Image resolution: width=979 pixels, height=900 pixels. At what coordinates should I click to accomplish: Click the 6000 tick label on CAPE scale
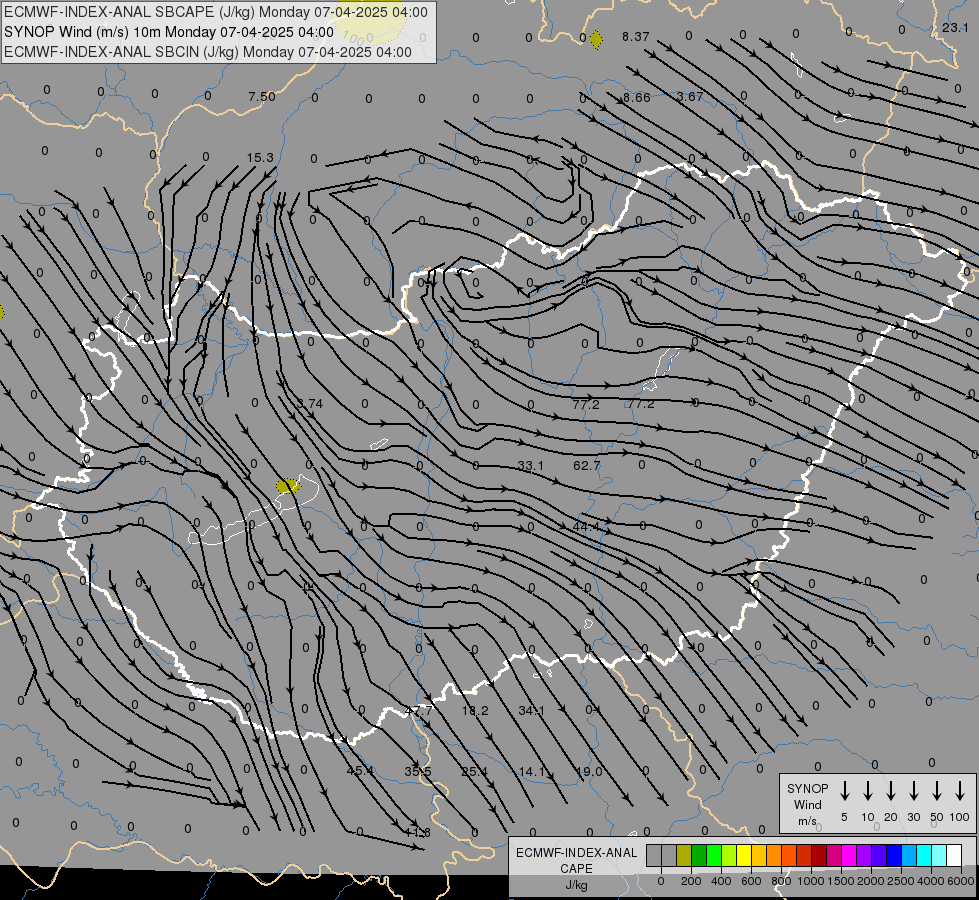pos(960,881)
